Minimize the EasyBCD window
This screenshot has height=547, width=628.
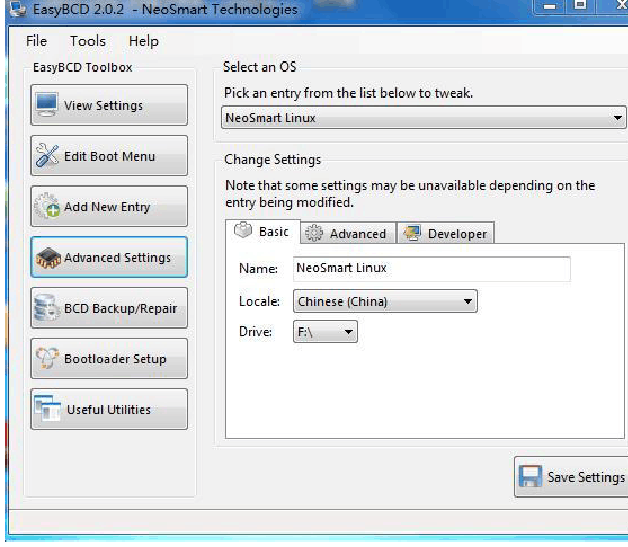549,6
